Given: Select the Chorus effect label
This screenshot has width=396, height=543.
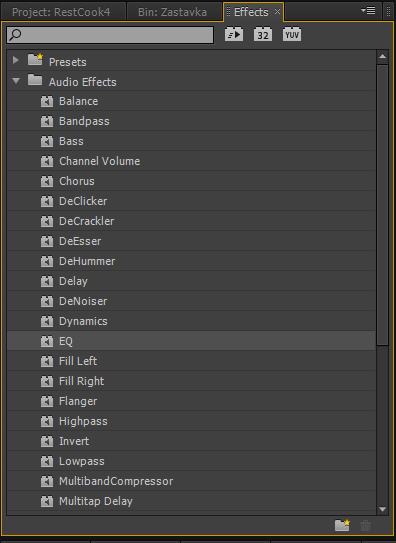Looking at the screenshot, I should tap(76, 181).
